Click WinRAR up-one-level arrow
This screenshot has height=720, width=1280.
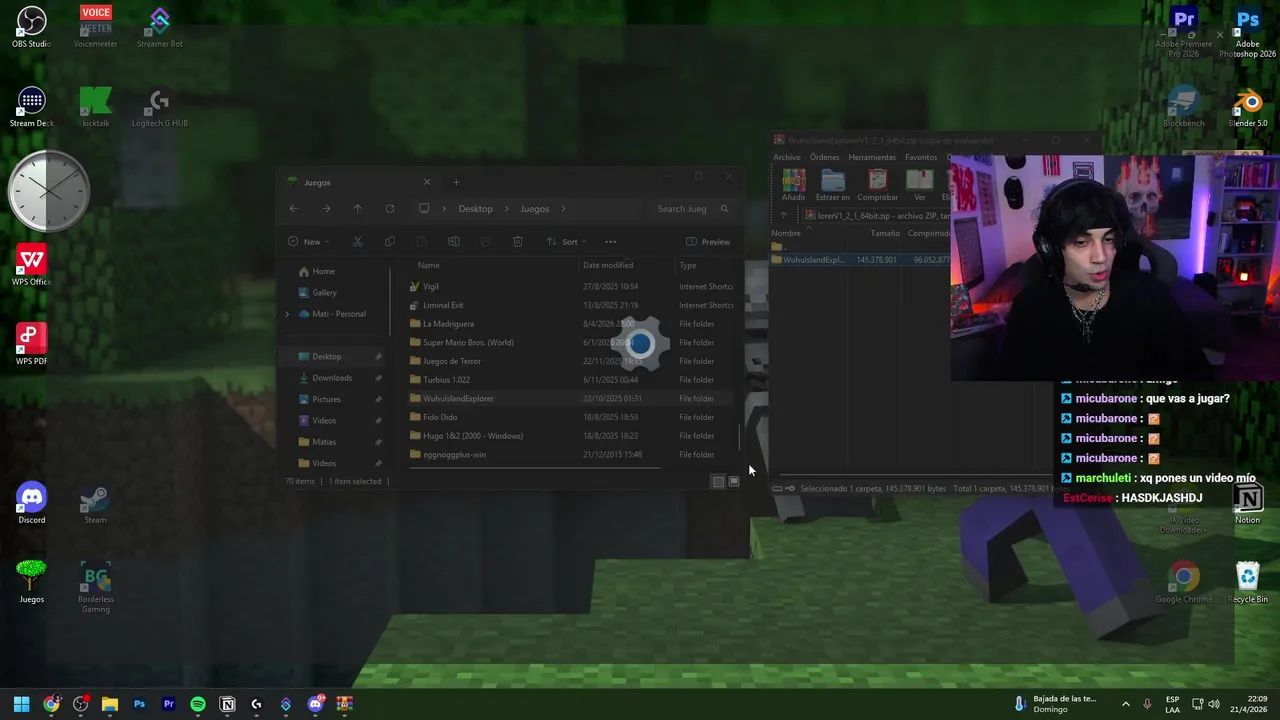pos(783,216)
